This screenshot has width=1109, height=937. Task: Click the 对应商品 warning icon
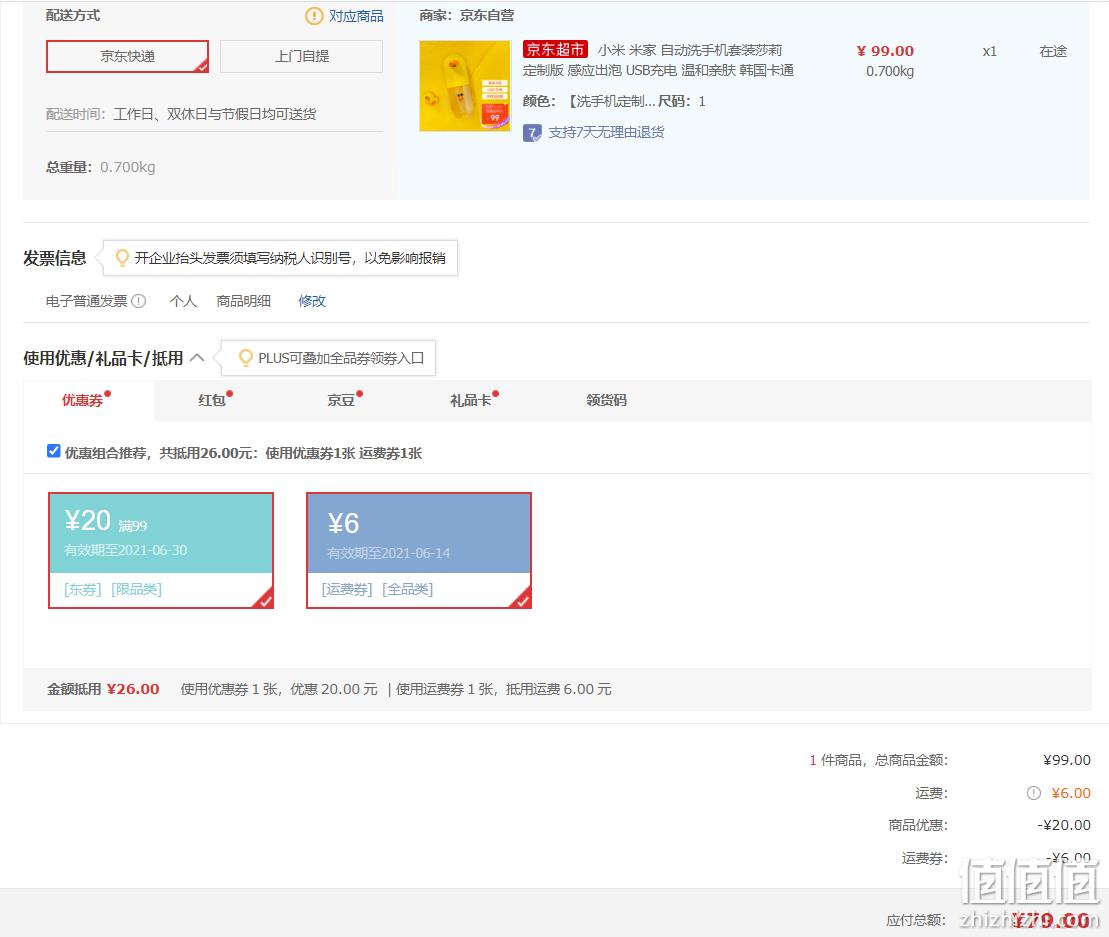(314, 16)
